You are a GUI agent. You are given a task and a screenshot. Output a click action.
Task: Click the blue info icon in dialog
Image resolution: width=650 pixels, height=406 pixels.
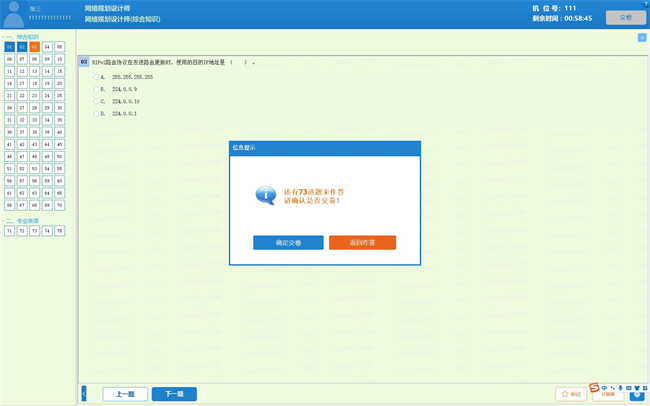click(x=265, y=195)
